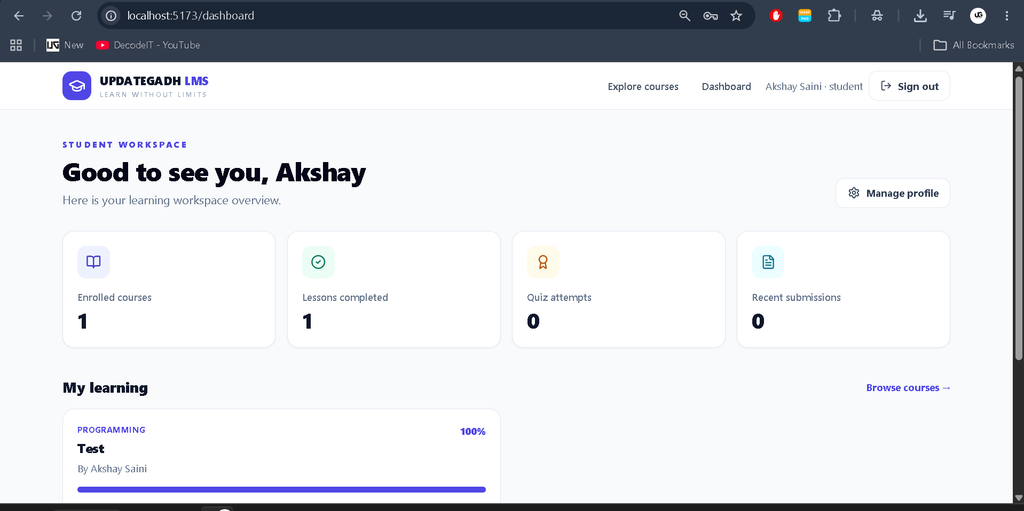Click the STUDENT WORKSPACE label
This screenshot has height=511, width=1024.
125,144
